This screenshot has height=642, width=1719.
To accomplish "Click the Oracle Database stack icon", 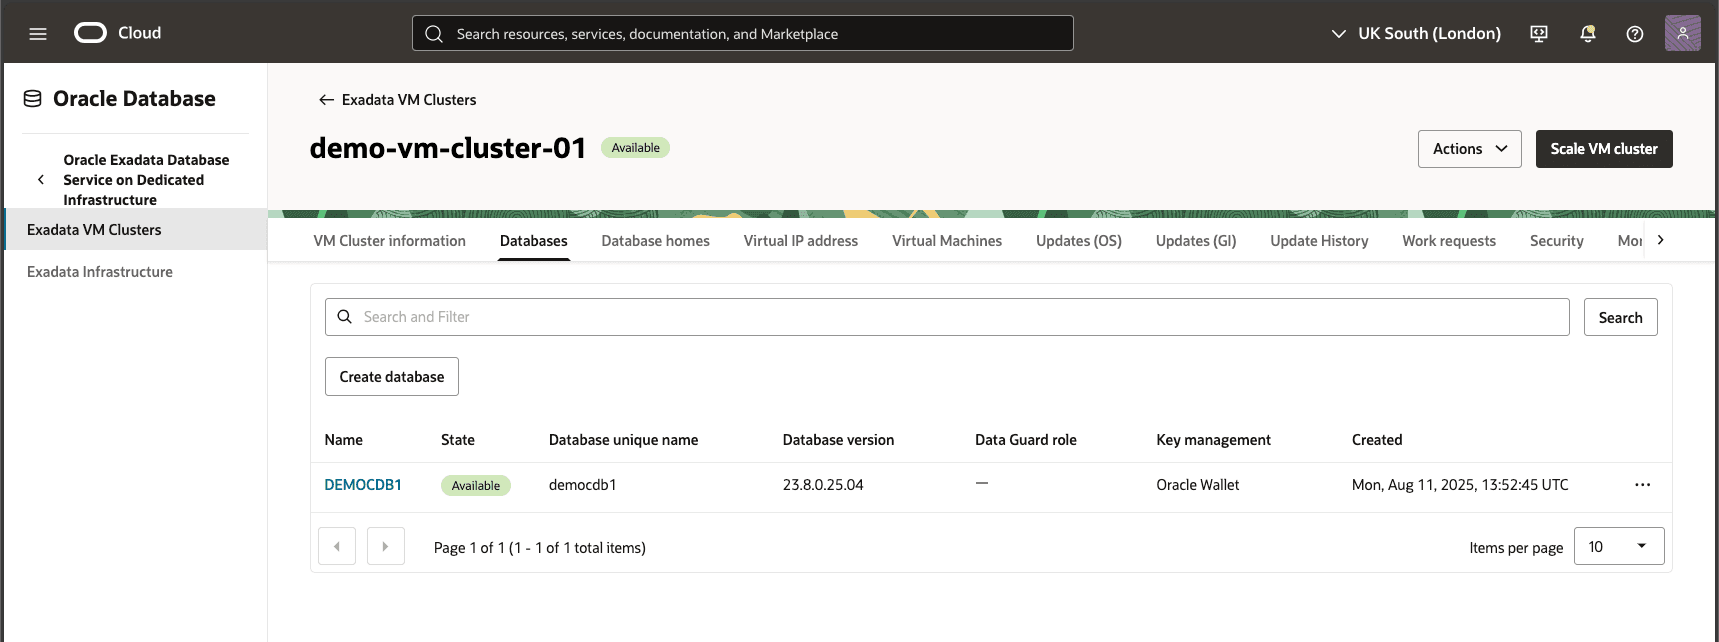I will pos(33,99).
